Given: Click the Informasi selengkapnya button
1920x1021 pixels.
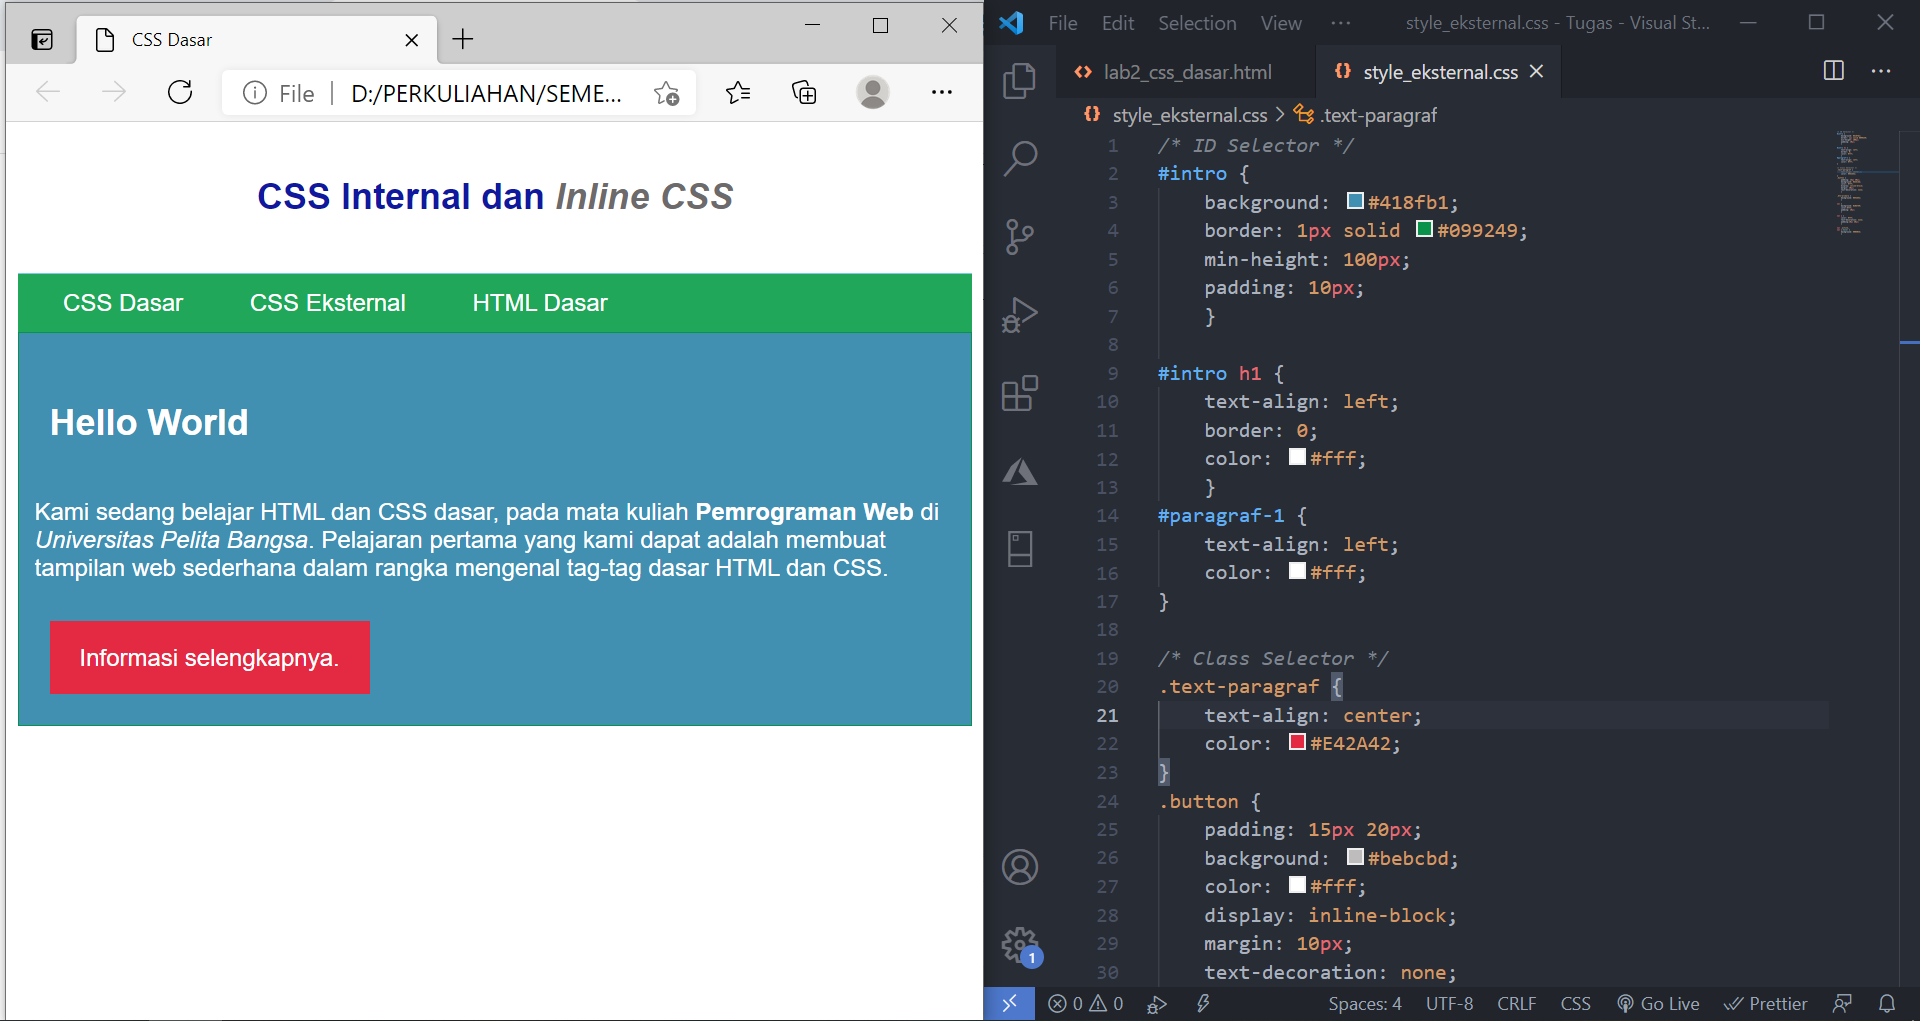Looking at the screenshot, I should [x=209, y=657].
